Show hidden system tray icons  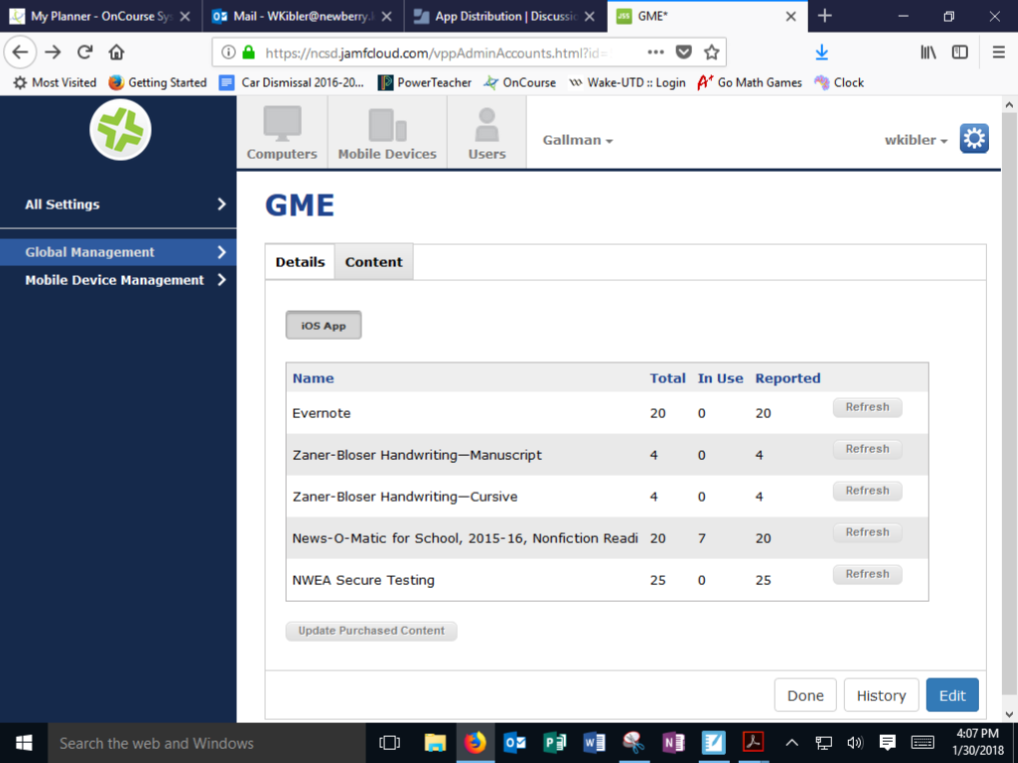click(x=791, y=742)
